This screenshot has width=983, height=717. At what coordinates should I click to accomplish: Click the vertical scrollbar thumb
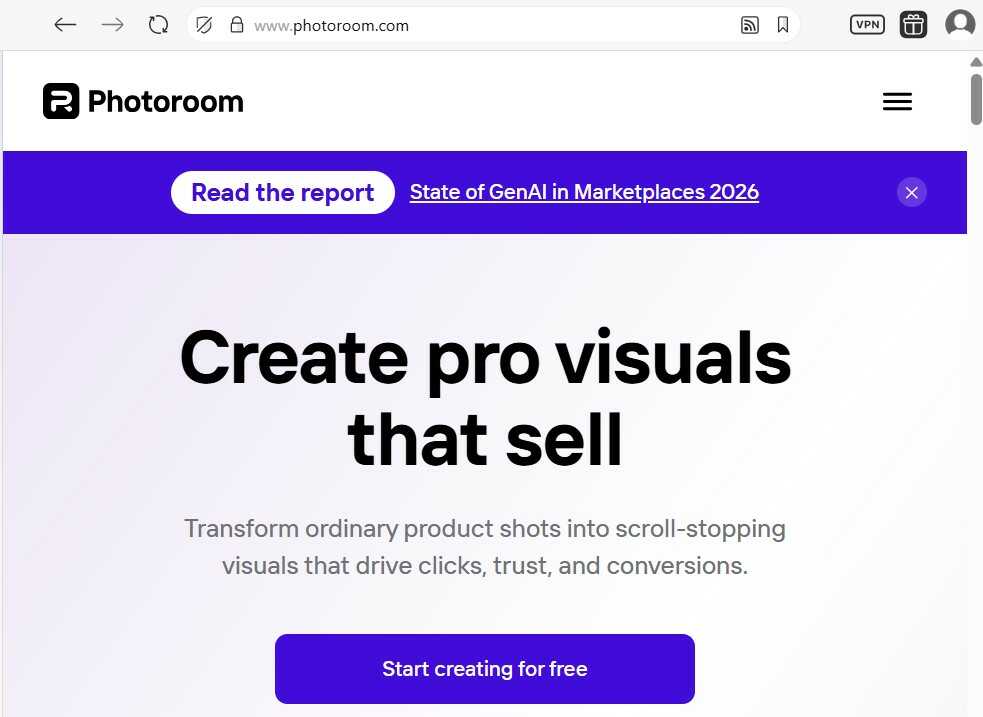click(x=976, y=99)
